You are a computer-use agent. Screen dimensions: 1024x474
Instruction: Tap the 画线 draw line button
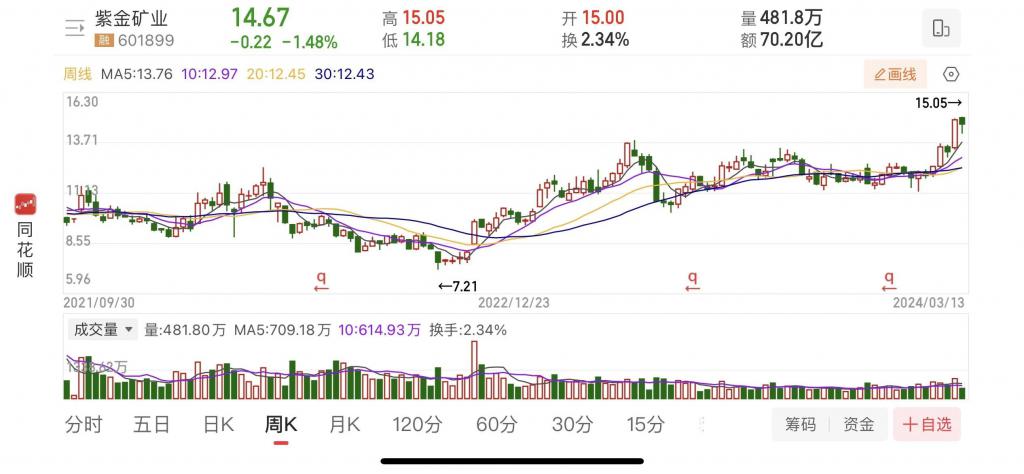pos(895,74)
